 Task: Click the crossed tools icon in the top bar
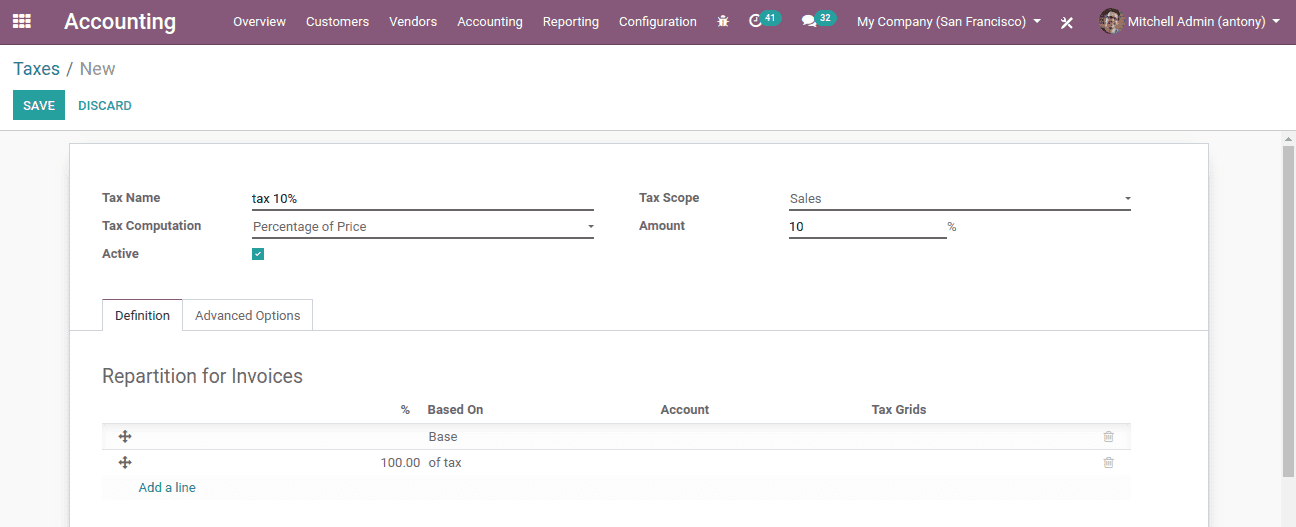[1067, 22]
